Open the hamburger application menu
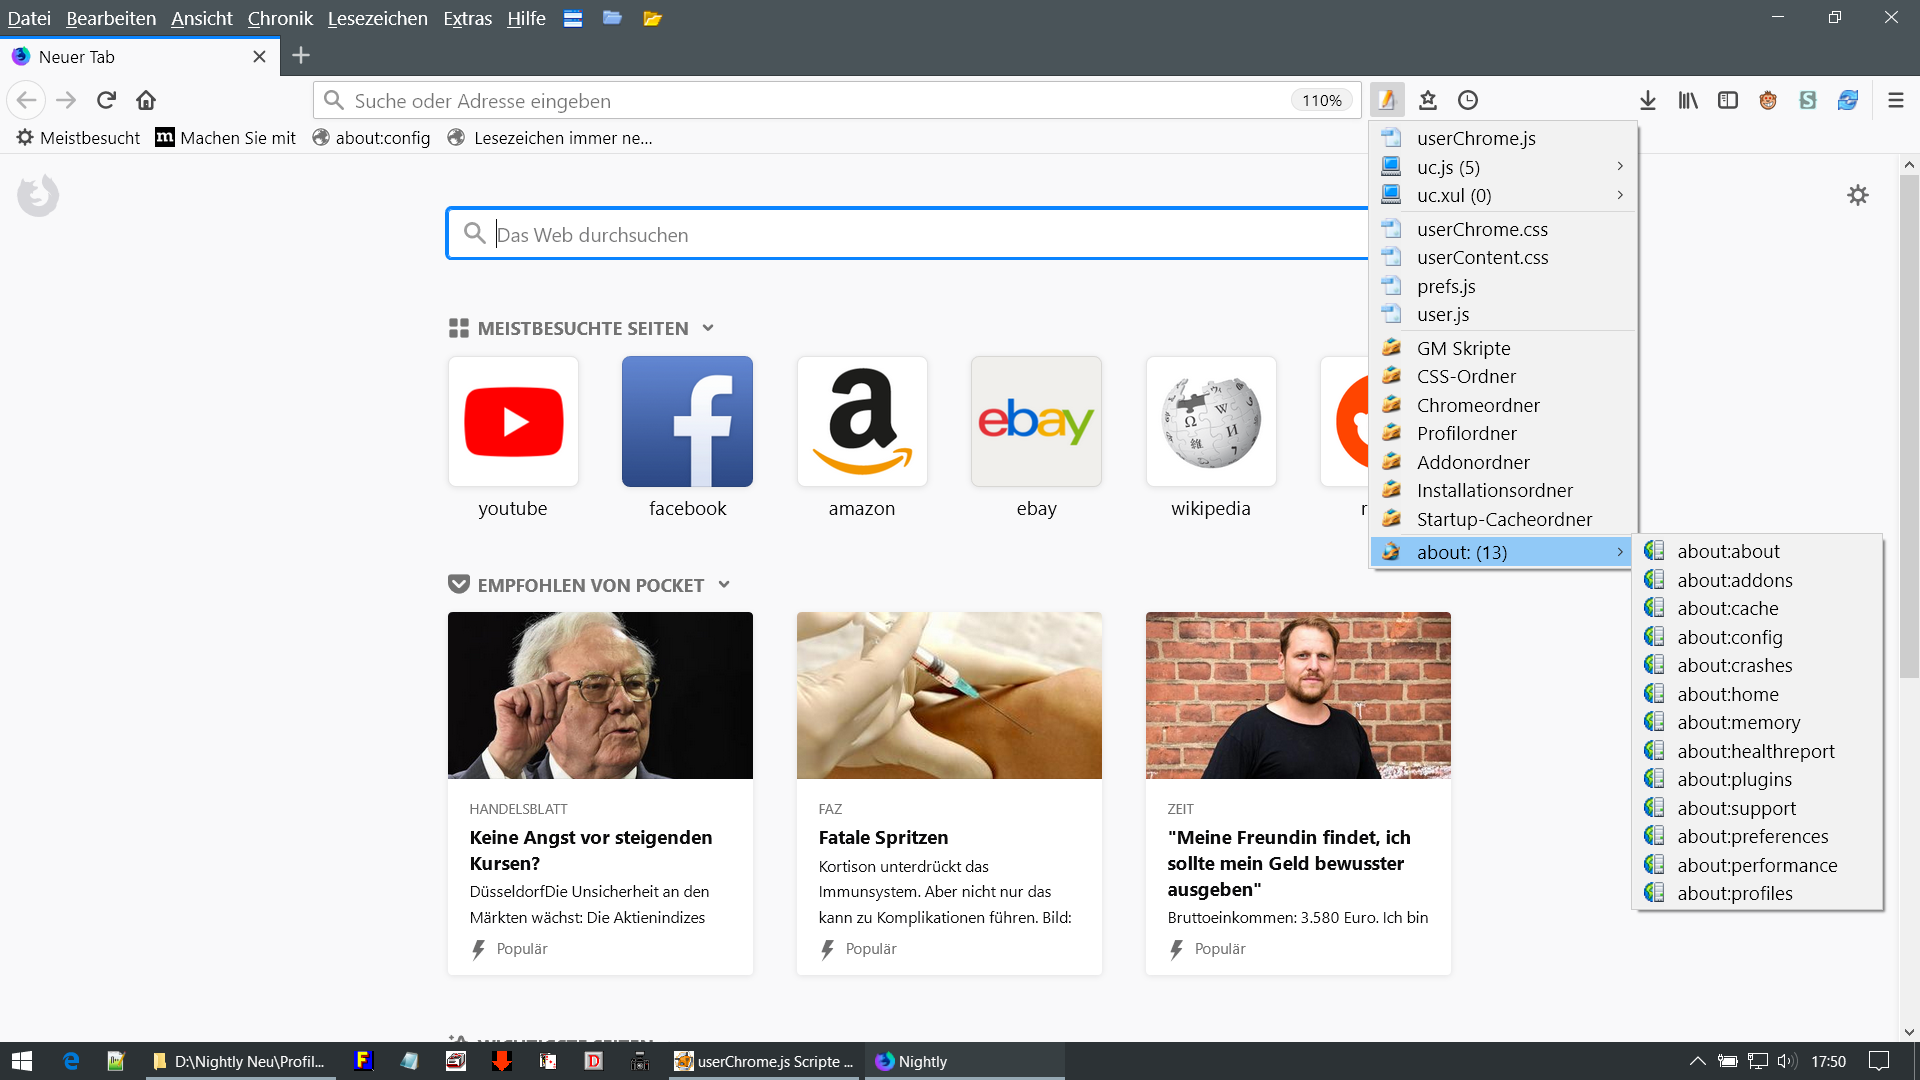Viewport: 1920px width, 1080px height. [x=1895, y=100]
